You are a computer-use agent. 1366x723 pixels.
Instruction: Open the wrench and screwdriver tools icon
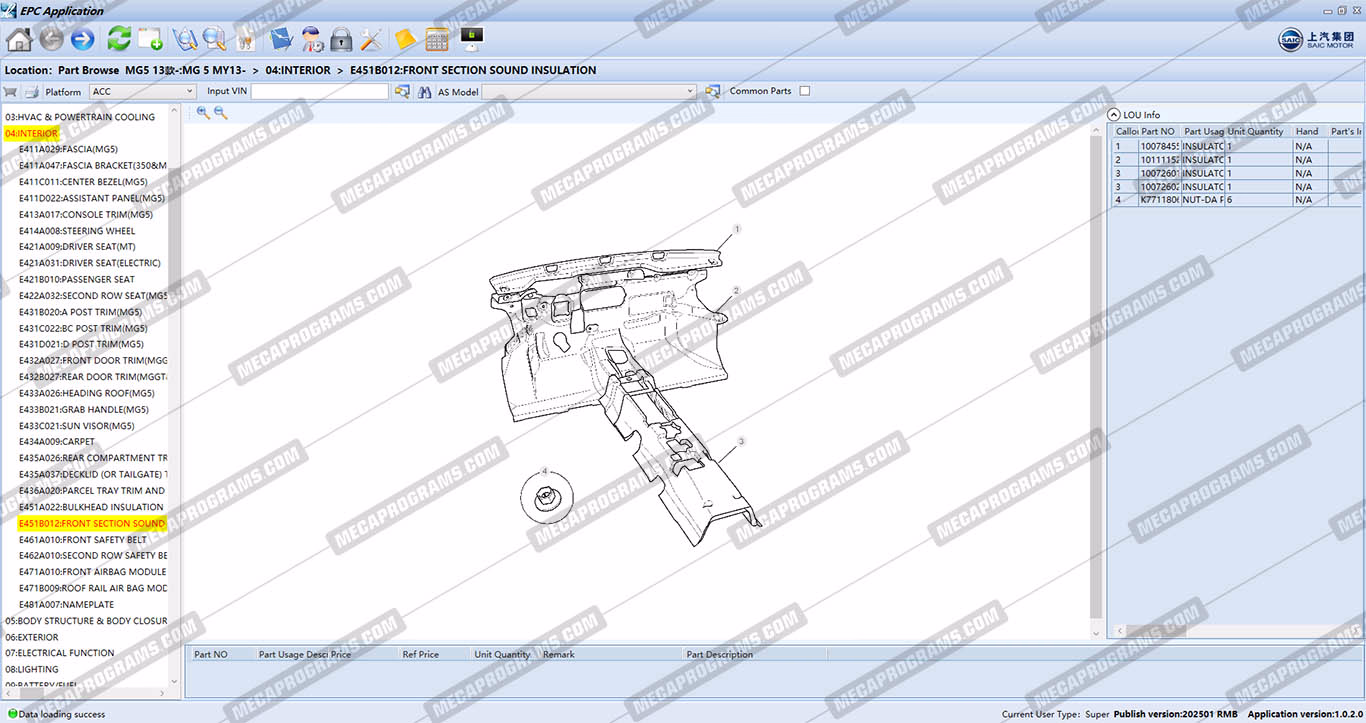tap(371, 39)
